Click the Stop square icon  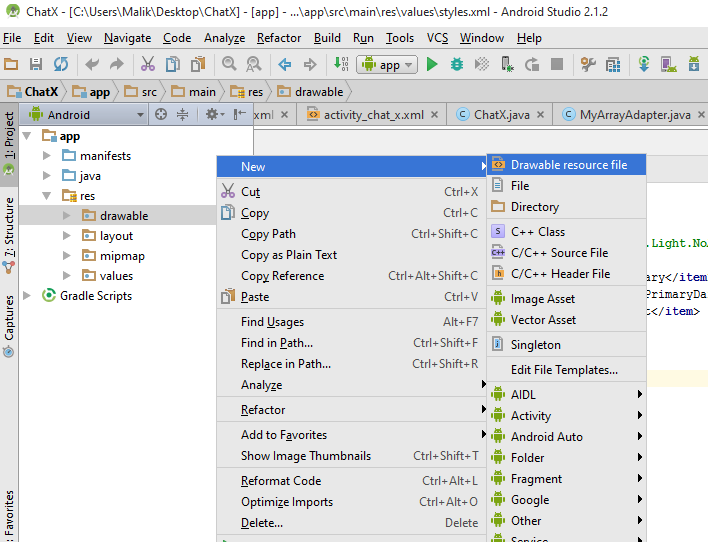click(x=557, y=64)
